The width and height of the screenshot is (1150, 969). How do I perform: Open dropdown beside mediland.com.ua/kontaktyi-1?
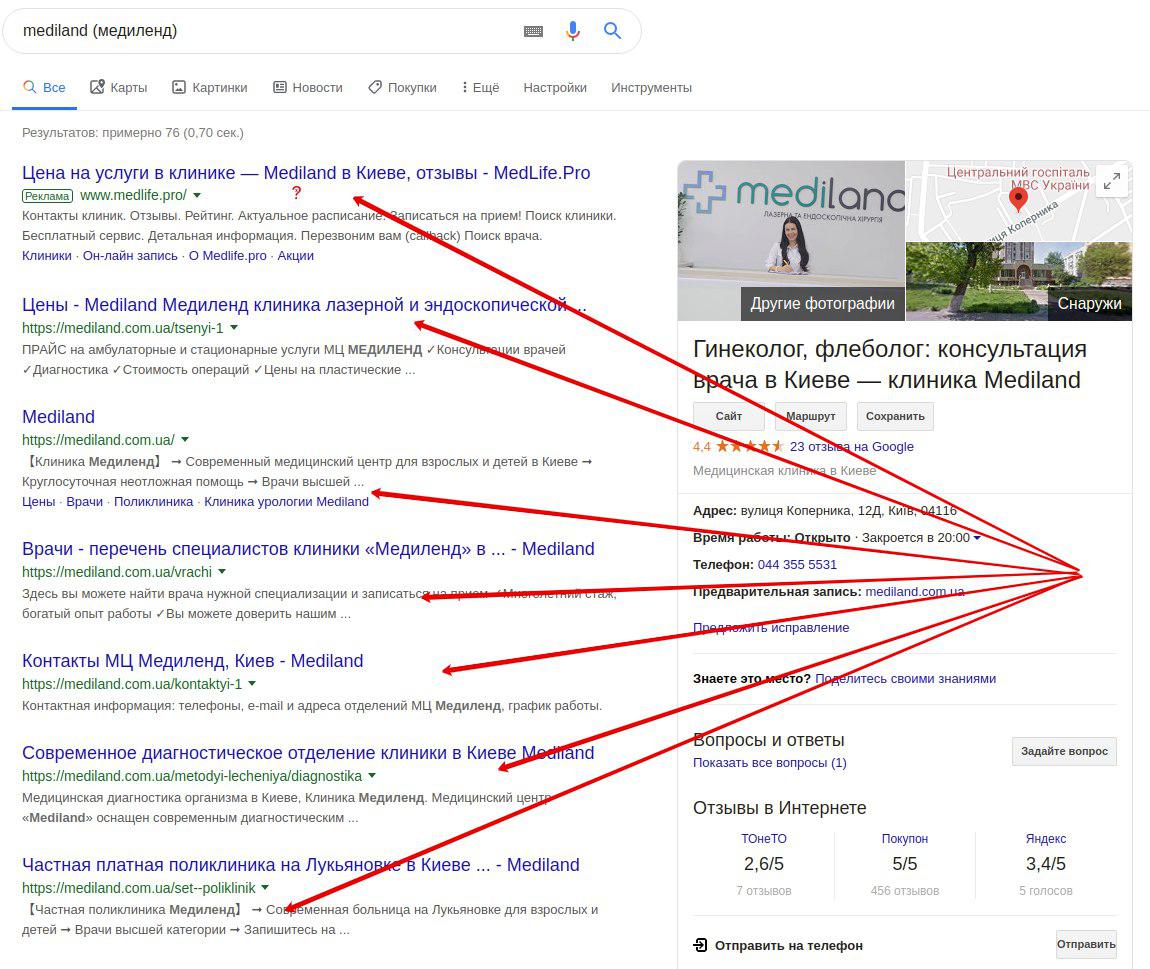[x=252, y=684]
